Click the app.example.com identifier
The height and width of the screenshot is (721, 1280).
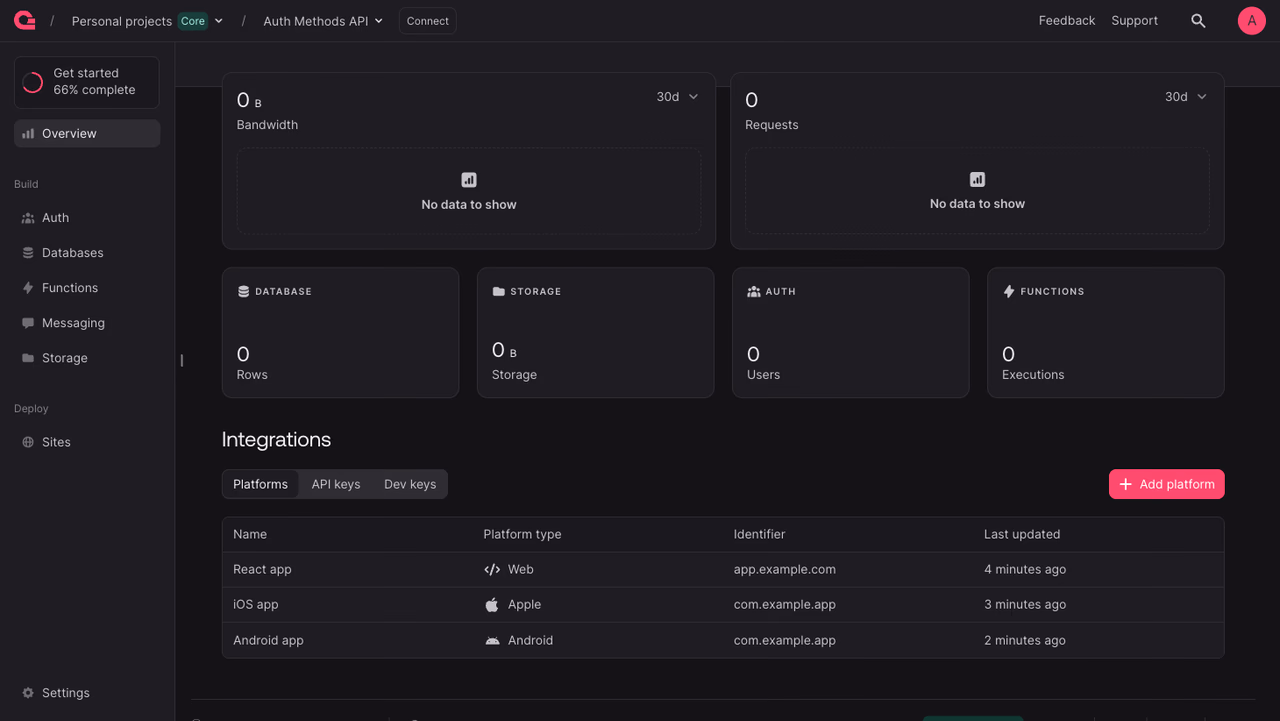(x=785, y=570)
